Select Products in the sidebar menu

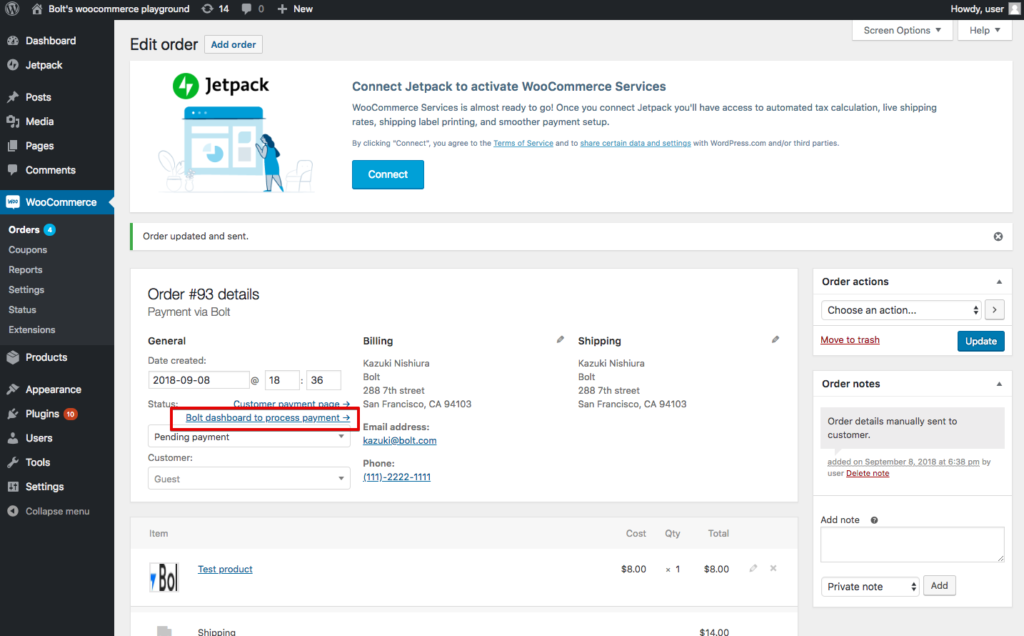(x=47, y=357)
